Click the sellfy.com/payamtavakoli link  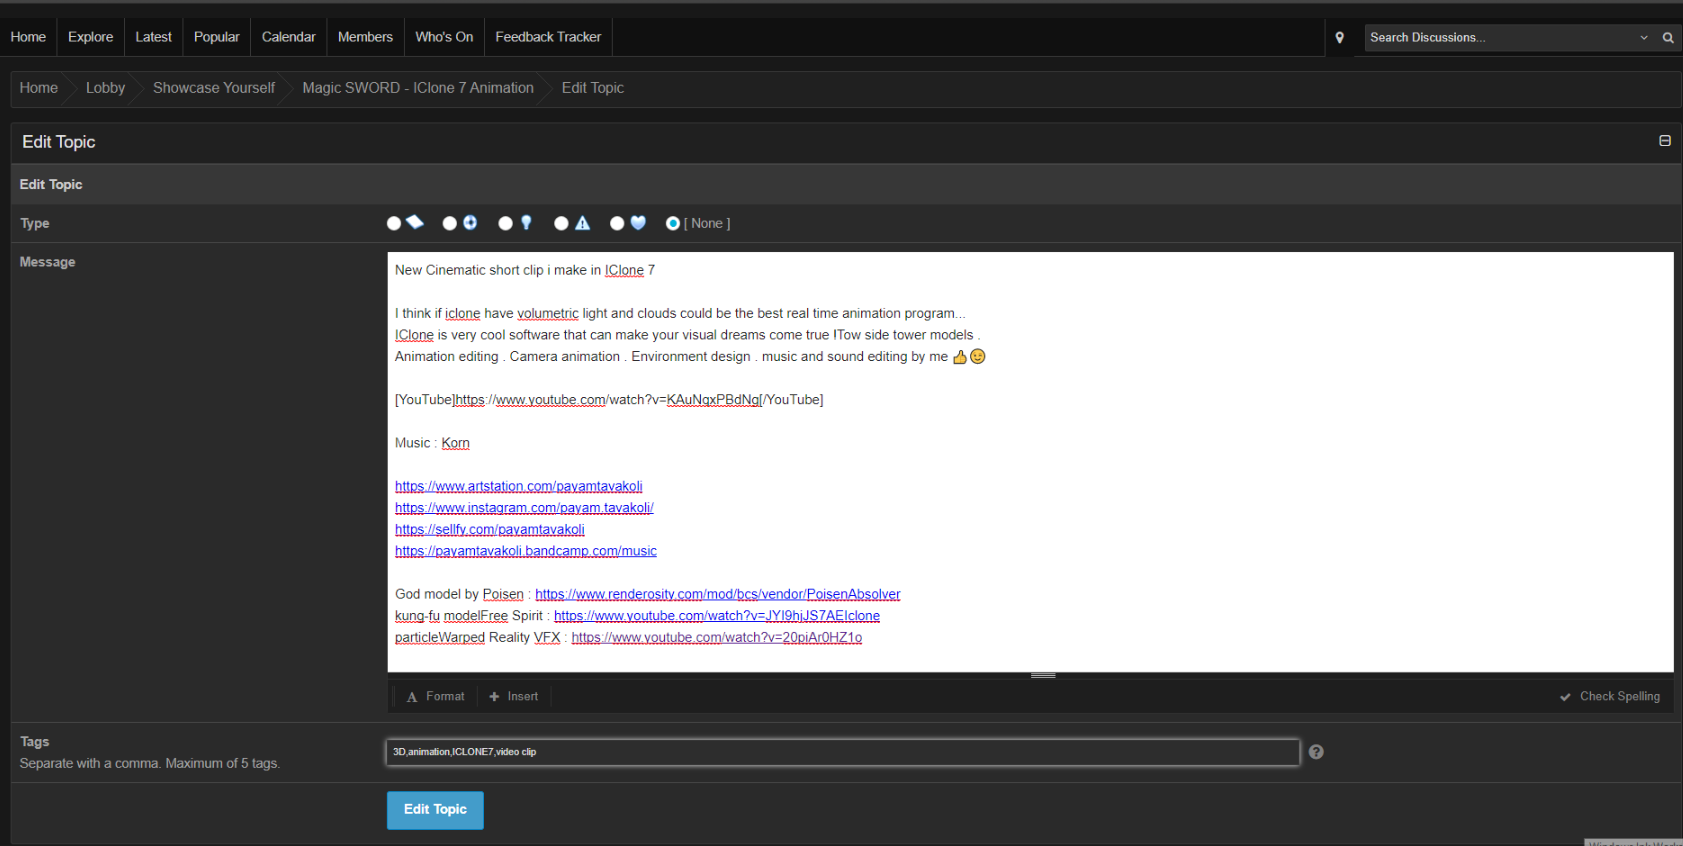[x=489, y=530]
